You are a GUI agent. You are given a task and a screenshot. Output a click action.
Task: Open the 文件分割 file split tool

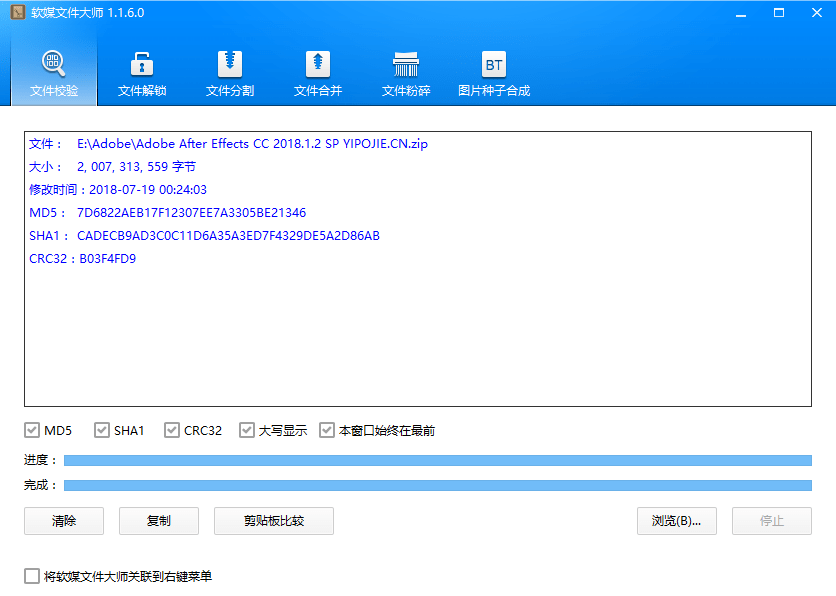coord(229,72)
